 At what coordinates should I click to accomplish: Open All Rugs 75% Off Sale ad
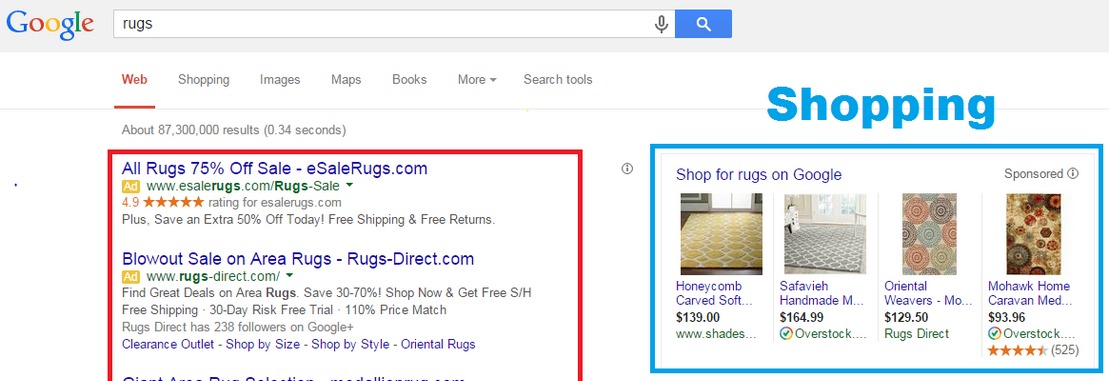pos(274,169)
